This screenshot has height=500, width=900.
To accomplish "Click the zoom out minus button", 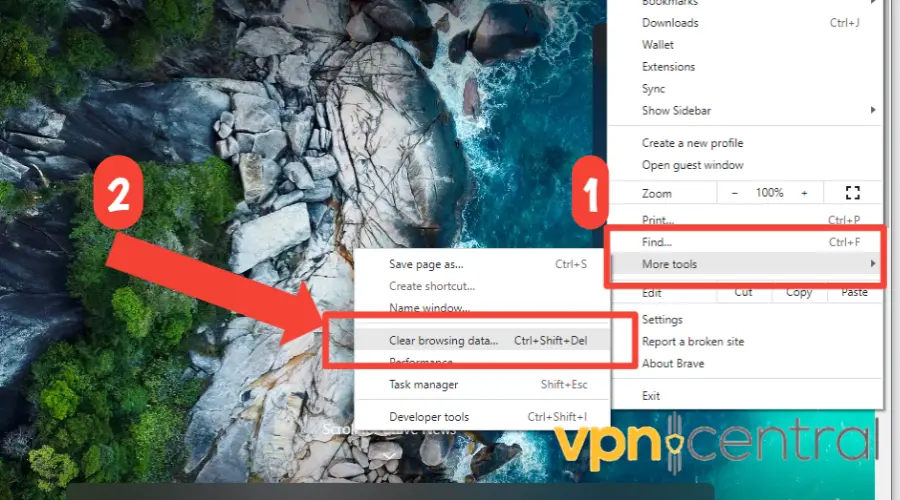I will (735, 193).
